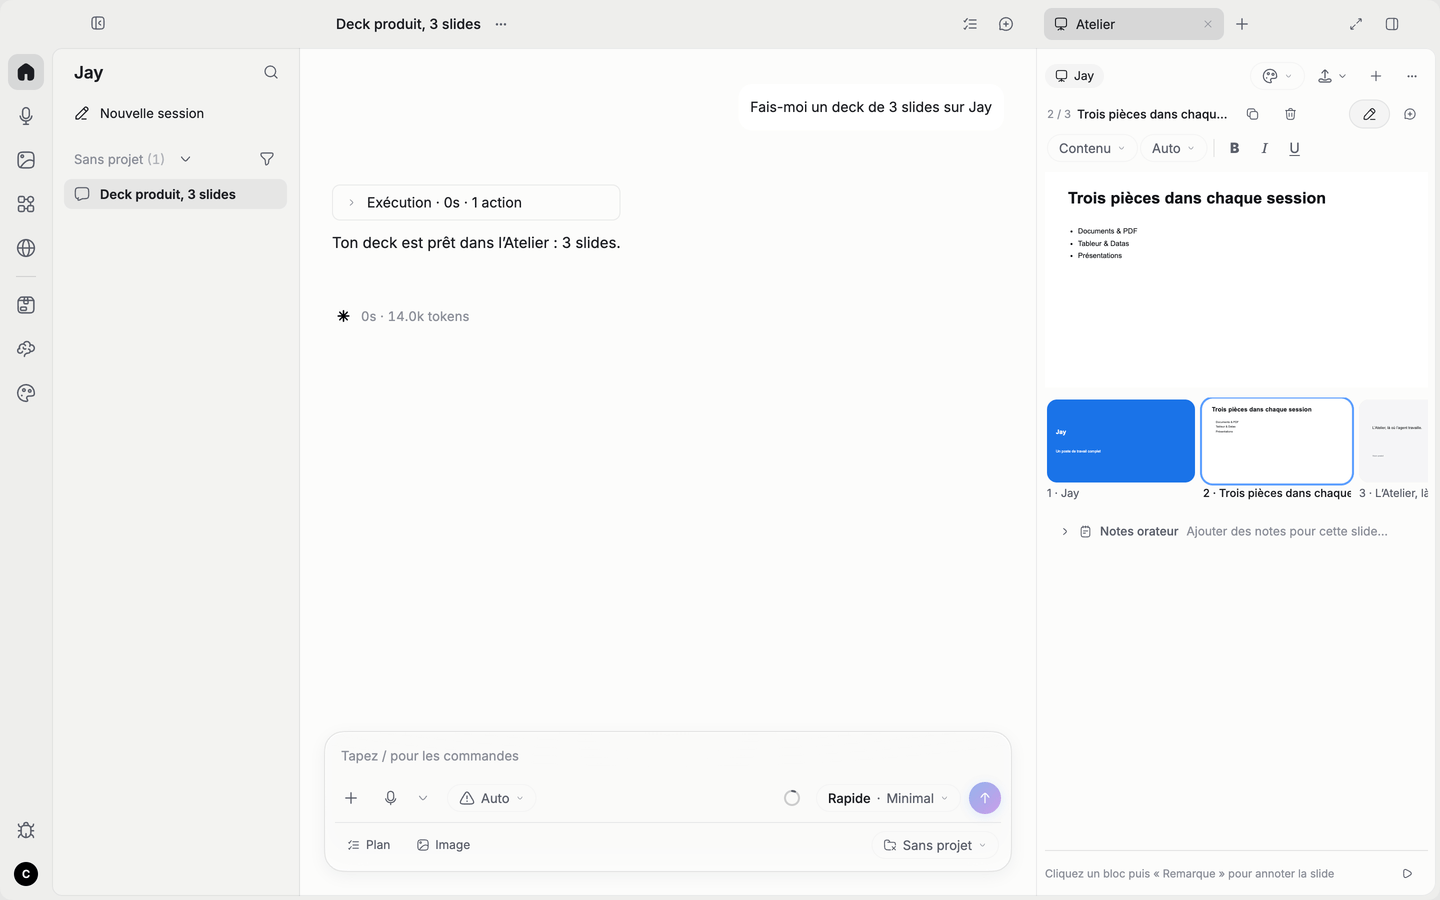Search sessions with the magnifier icon
Image resolution: width=1440 pixels, height=900 pixels.
[x=271, y=72]
